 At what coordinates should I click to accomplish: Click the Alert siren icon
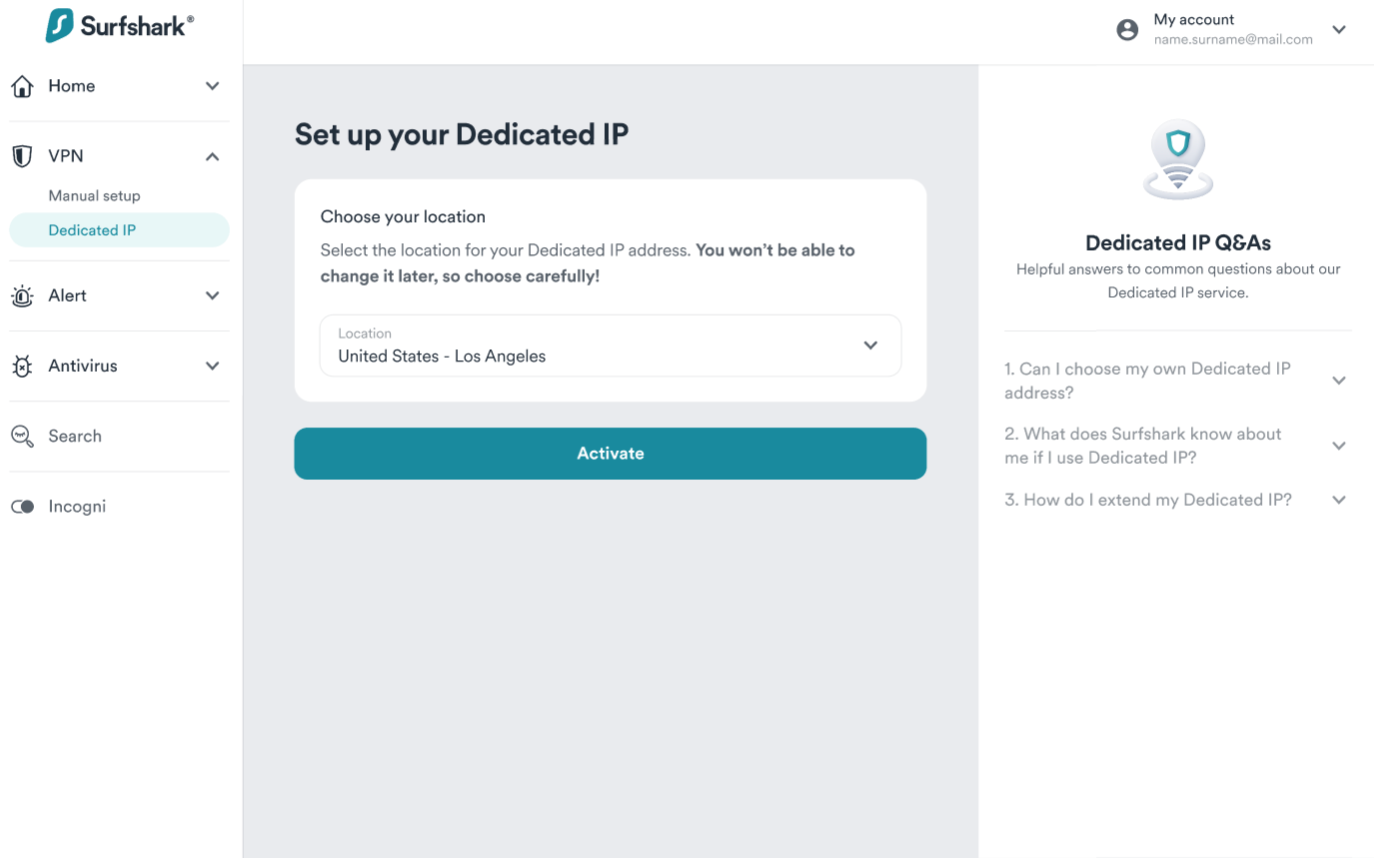[x=22, y=296]
